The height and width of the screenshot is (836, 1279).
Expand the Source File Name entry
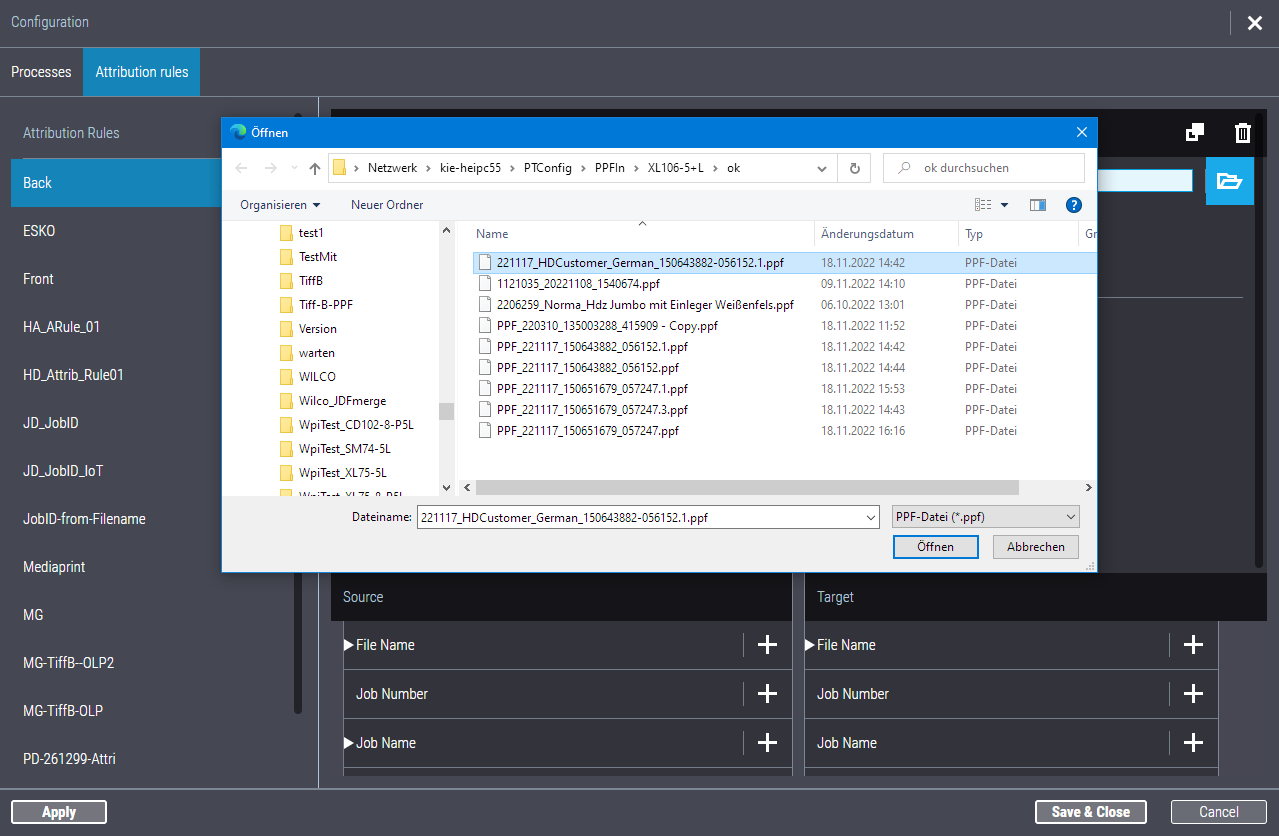(349, 645)
